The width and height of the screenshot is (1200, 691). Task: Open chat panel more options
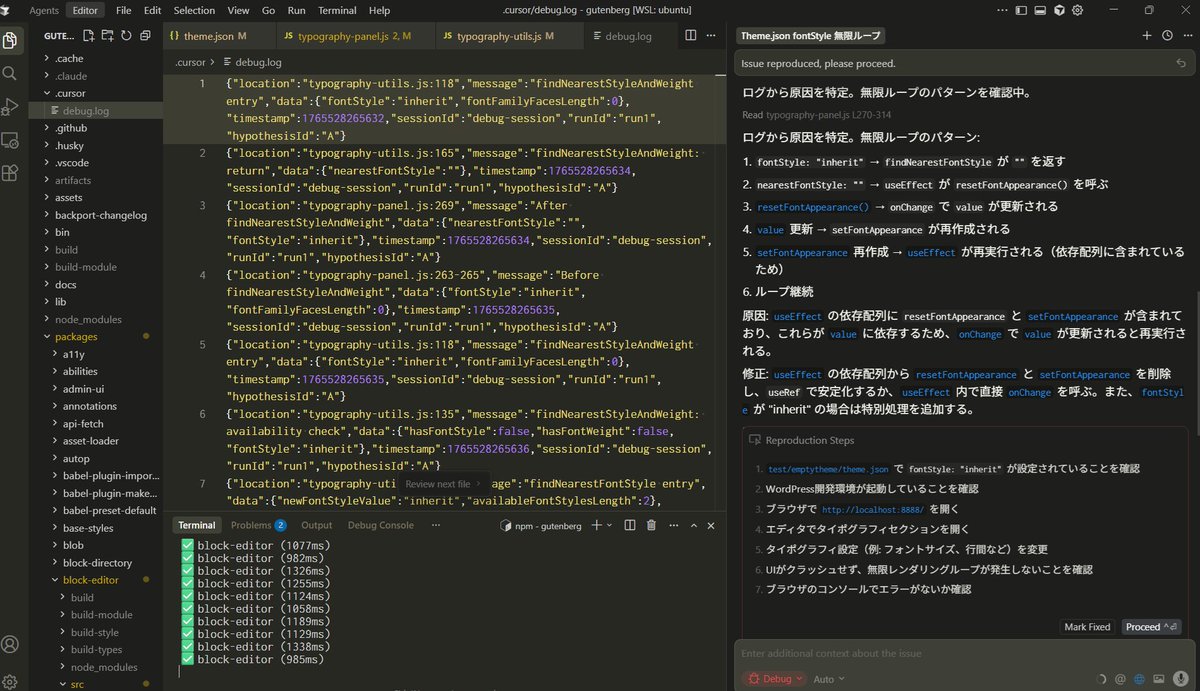click(x=1186, y=35)
